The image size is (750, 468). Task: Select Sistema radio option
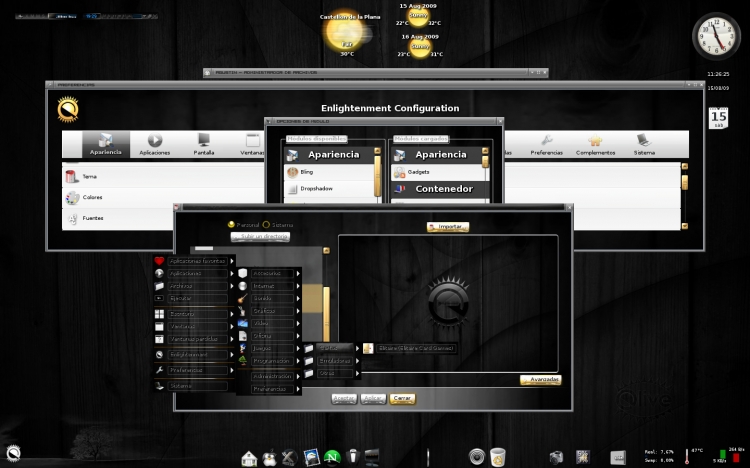pos(277,224)
